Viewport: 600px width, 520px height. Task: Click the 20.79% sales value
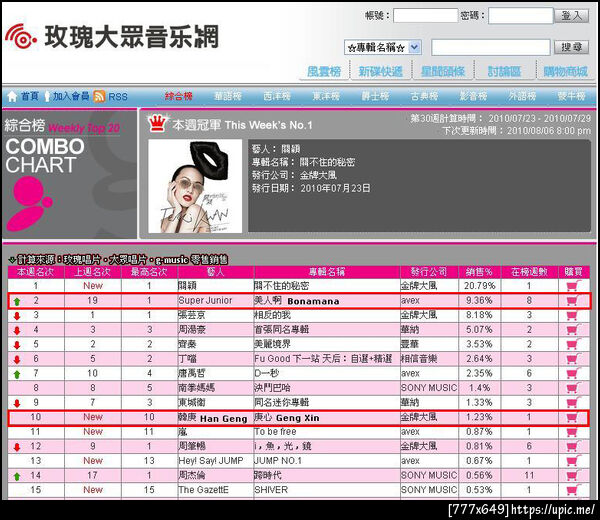click(480, 286)
